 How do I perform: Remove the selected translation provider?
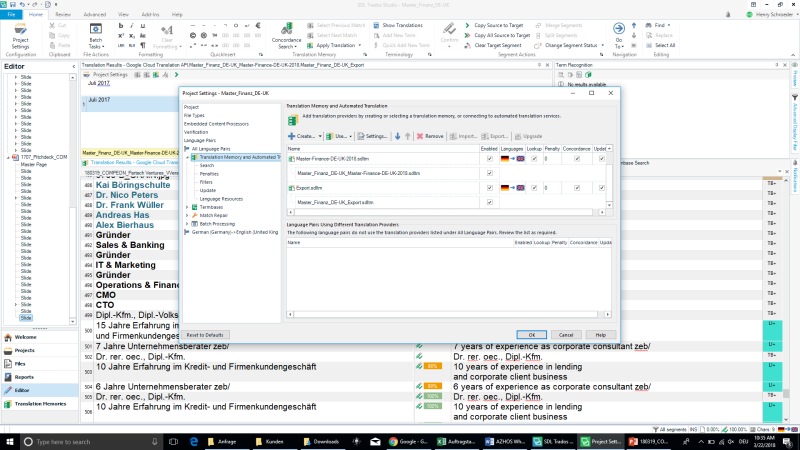(430, 136)
